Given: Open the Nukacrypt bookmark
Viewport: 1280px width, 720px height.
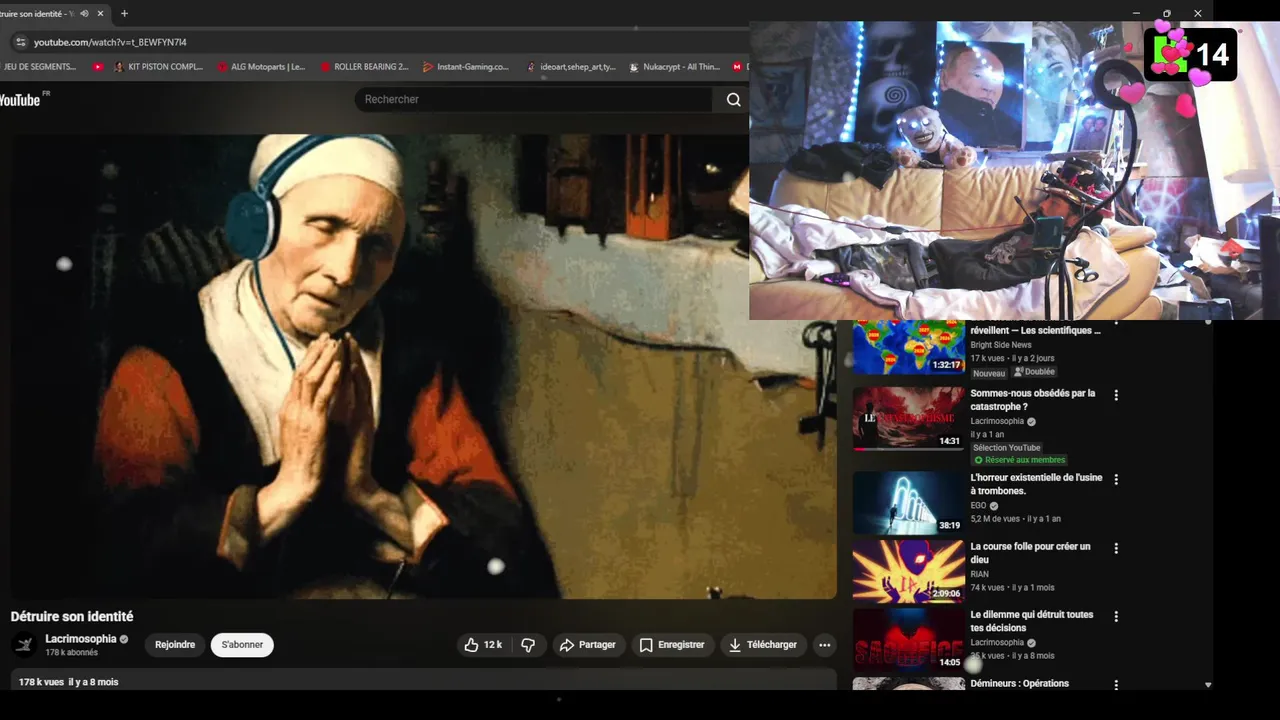Looking at the screenshot, I should click(675, 67).
